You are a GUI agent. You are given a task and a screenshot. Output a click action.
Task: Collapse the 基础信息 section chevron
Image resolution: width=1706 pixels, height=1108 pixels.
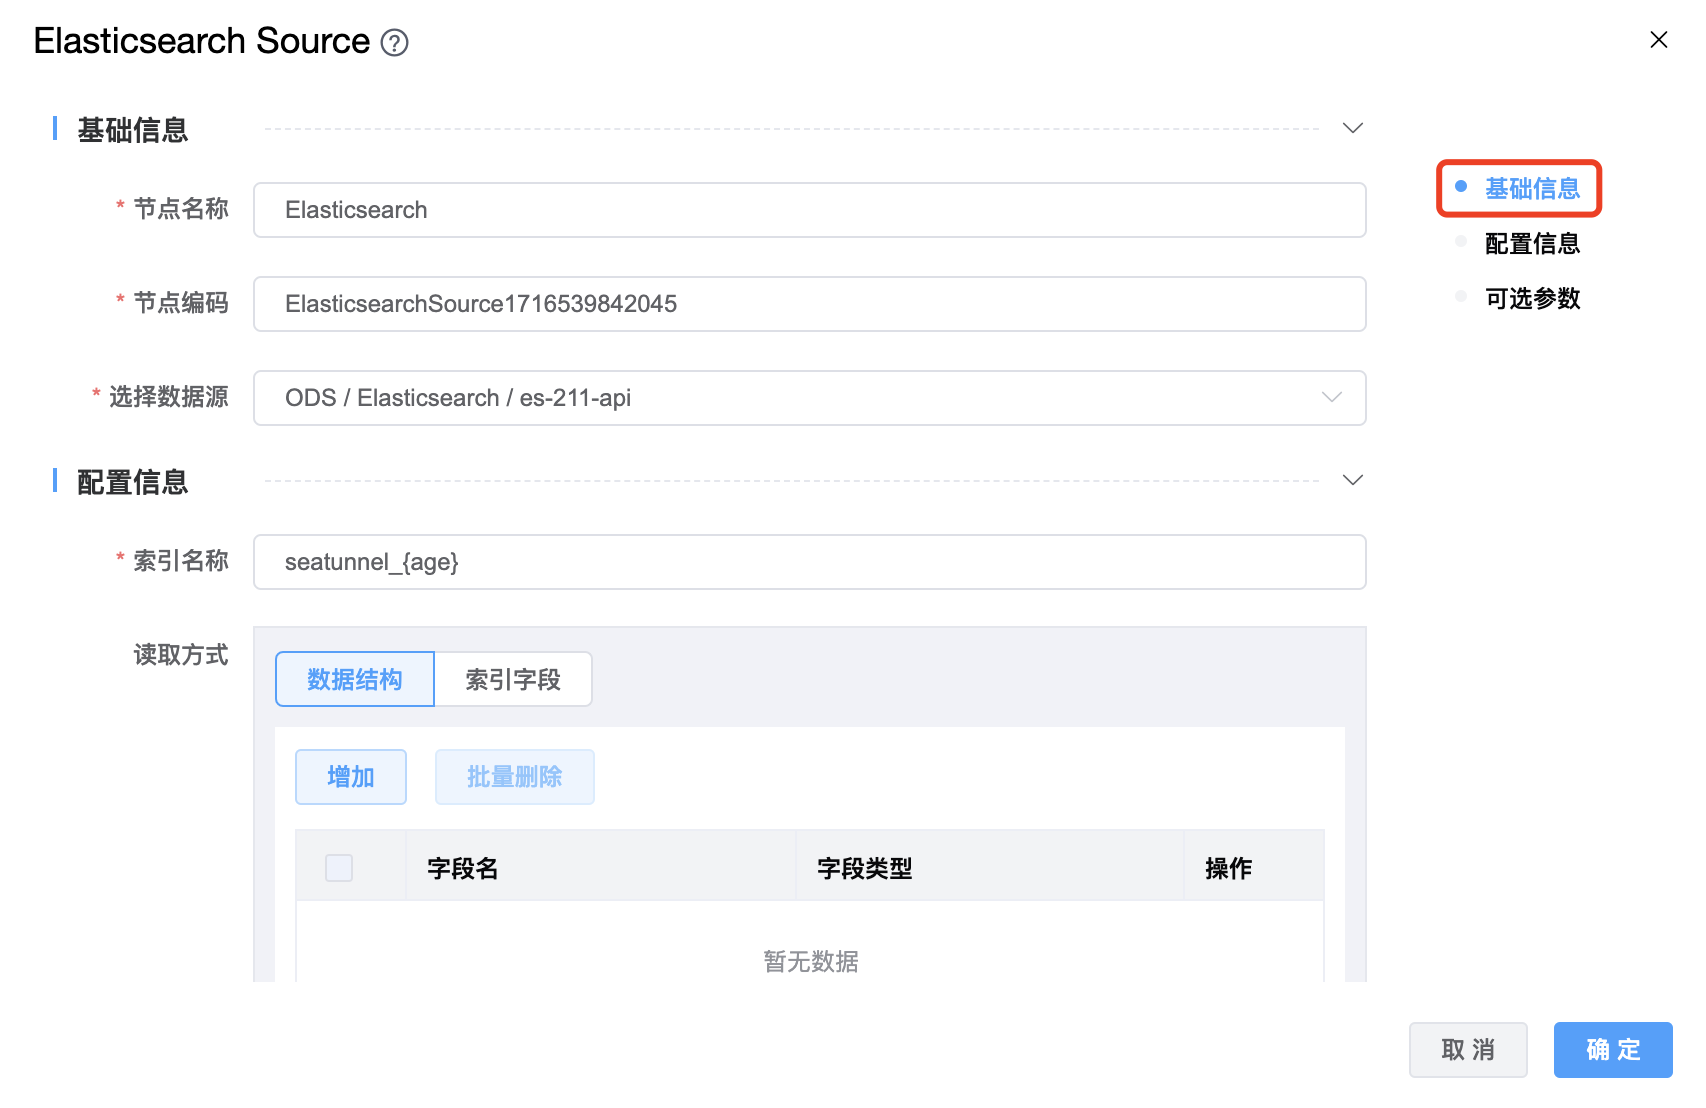tap(1352, 128)
